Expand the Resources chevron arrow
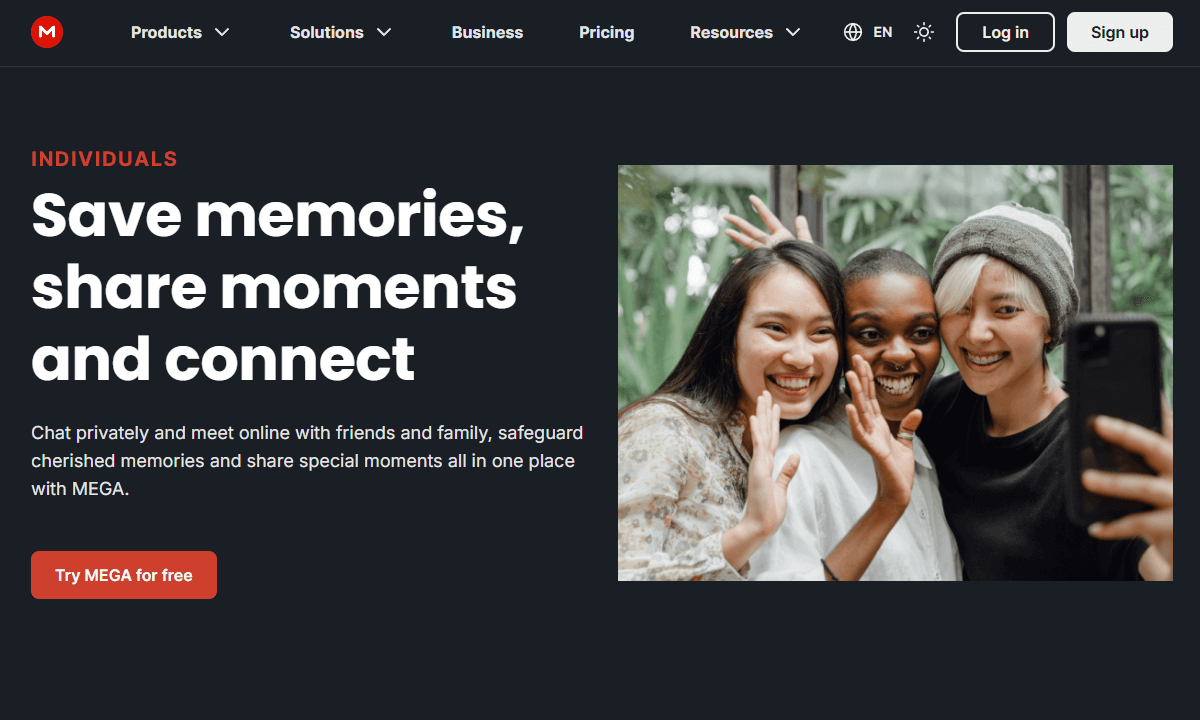Screen dimensions: 1200x720 pos(793,32)
